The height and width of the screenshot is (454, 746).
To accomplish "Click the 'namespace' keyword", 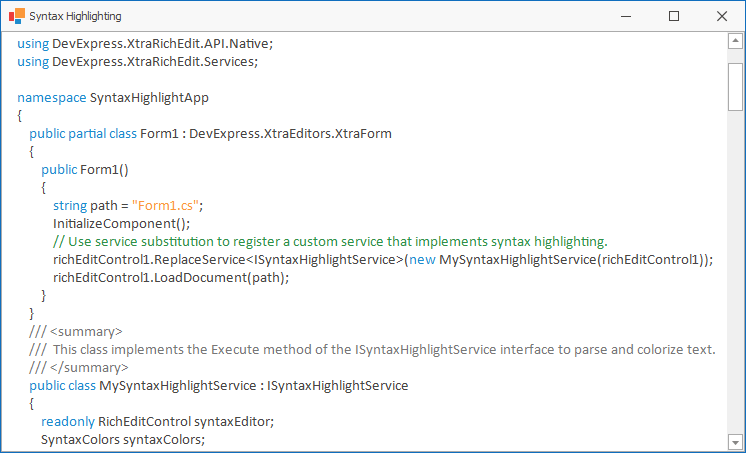I will point(52,98).
